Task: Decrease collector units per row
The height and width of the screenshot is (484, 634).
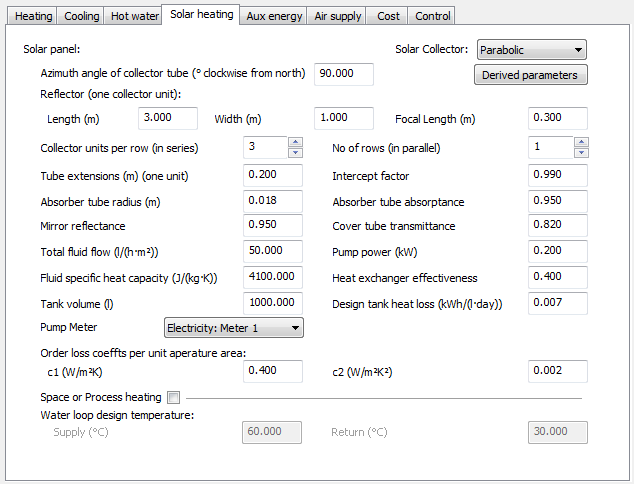Action: pos(295,153)
